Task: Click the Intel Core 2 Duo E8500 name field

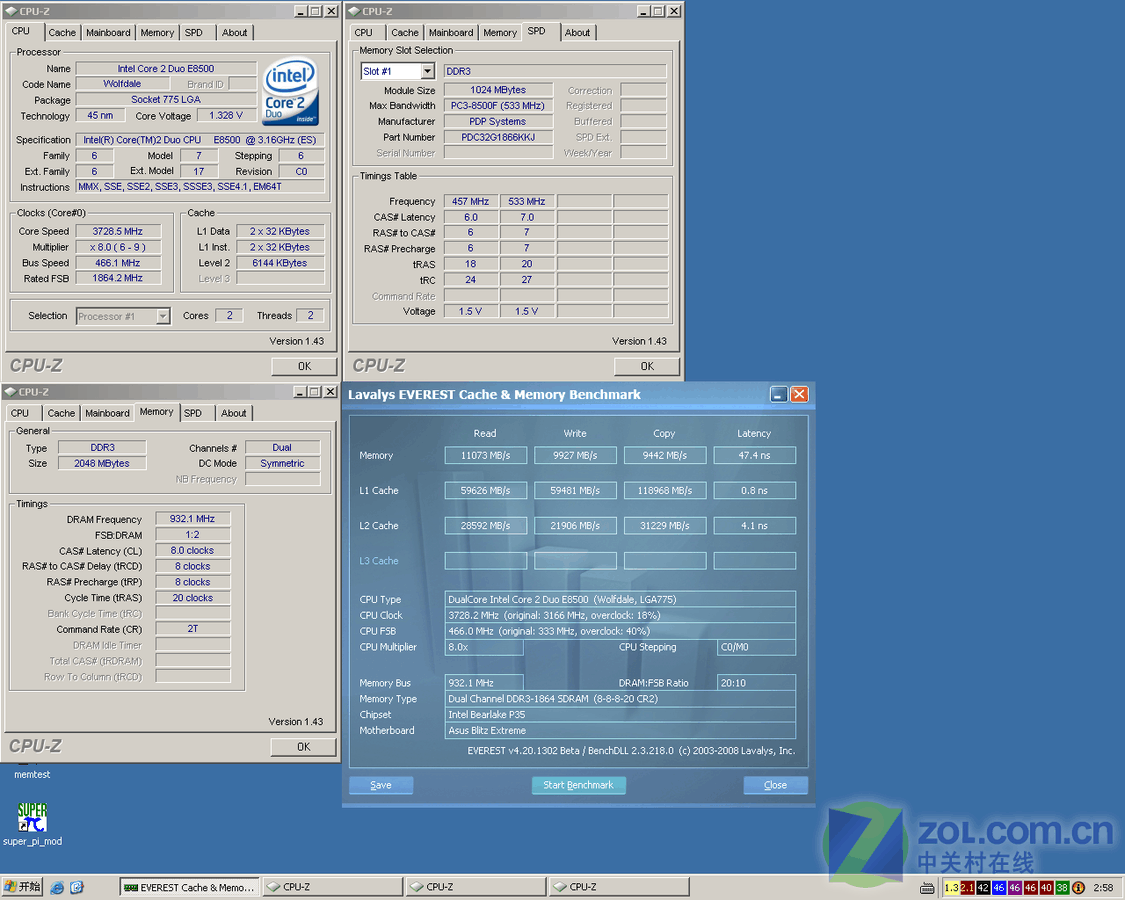Action: (x=166, y=69)
